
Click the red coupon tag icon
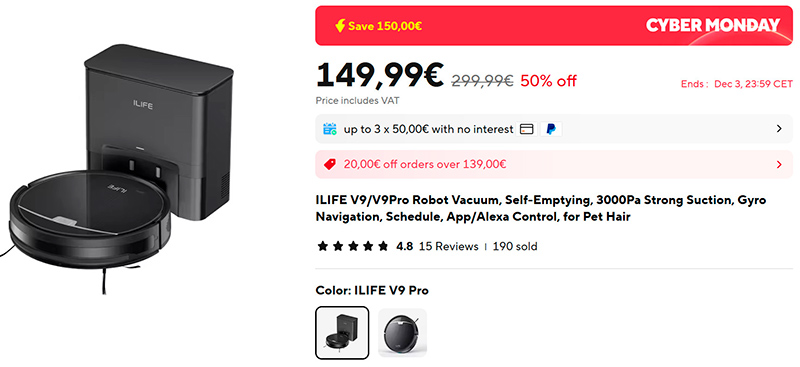point(330,164)
